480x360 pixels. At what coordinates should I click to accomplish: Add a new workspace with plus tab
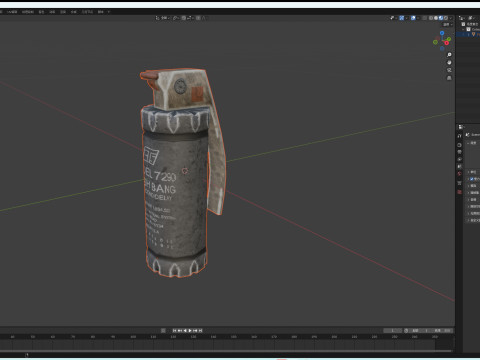109,12
